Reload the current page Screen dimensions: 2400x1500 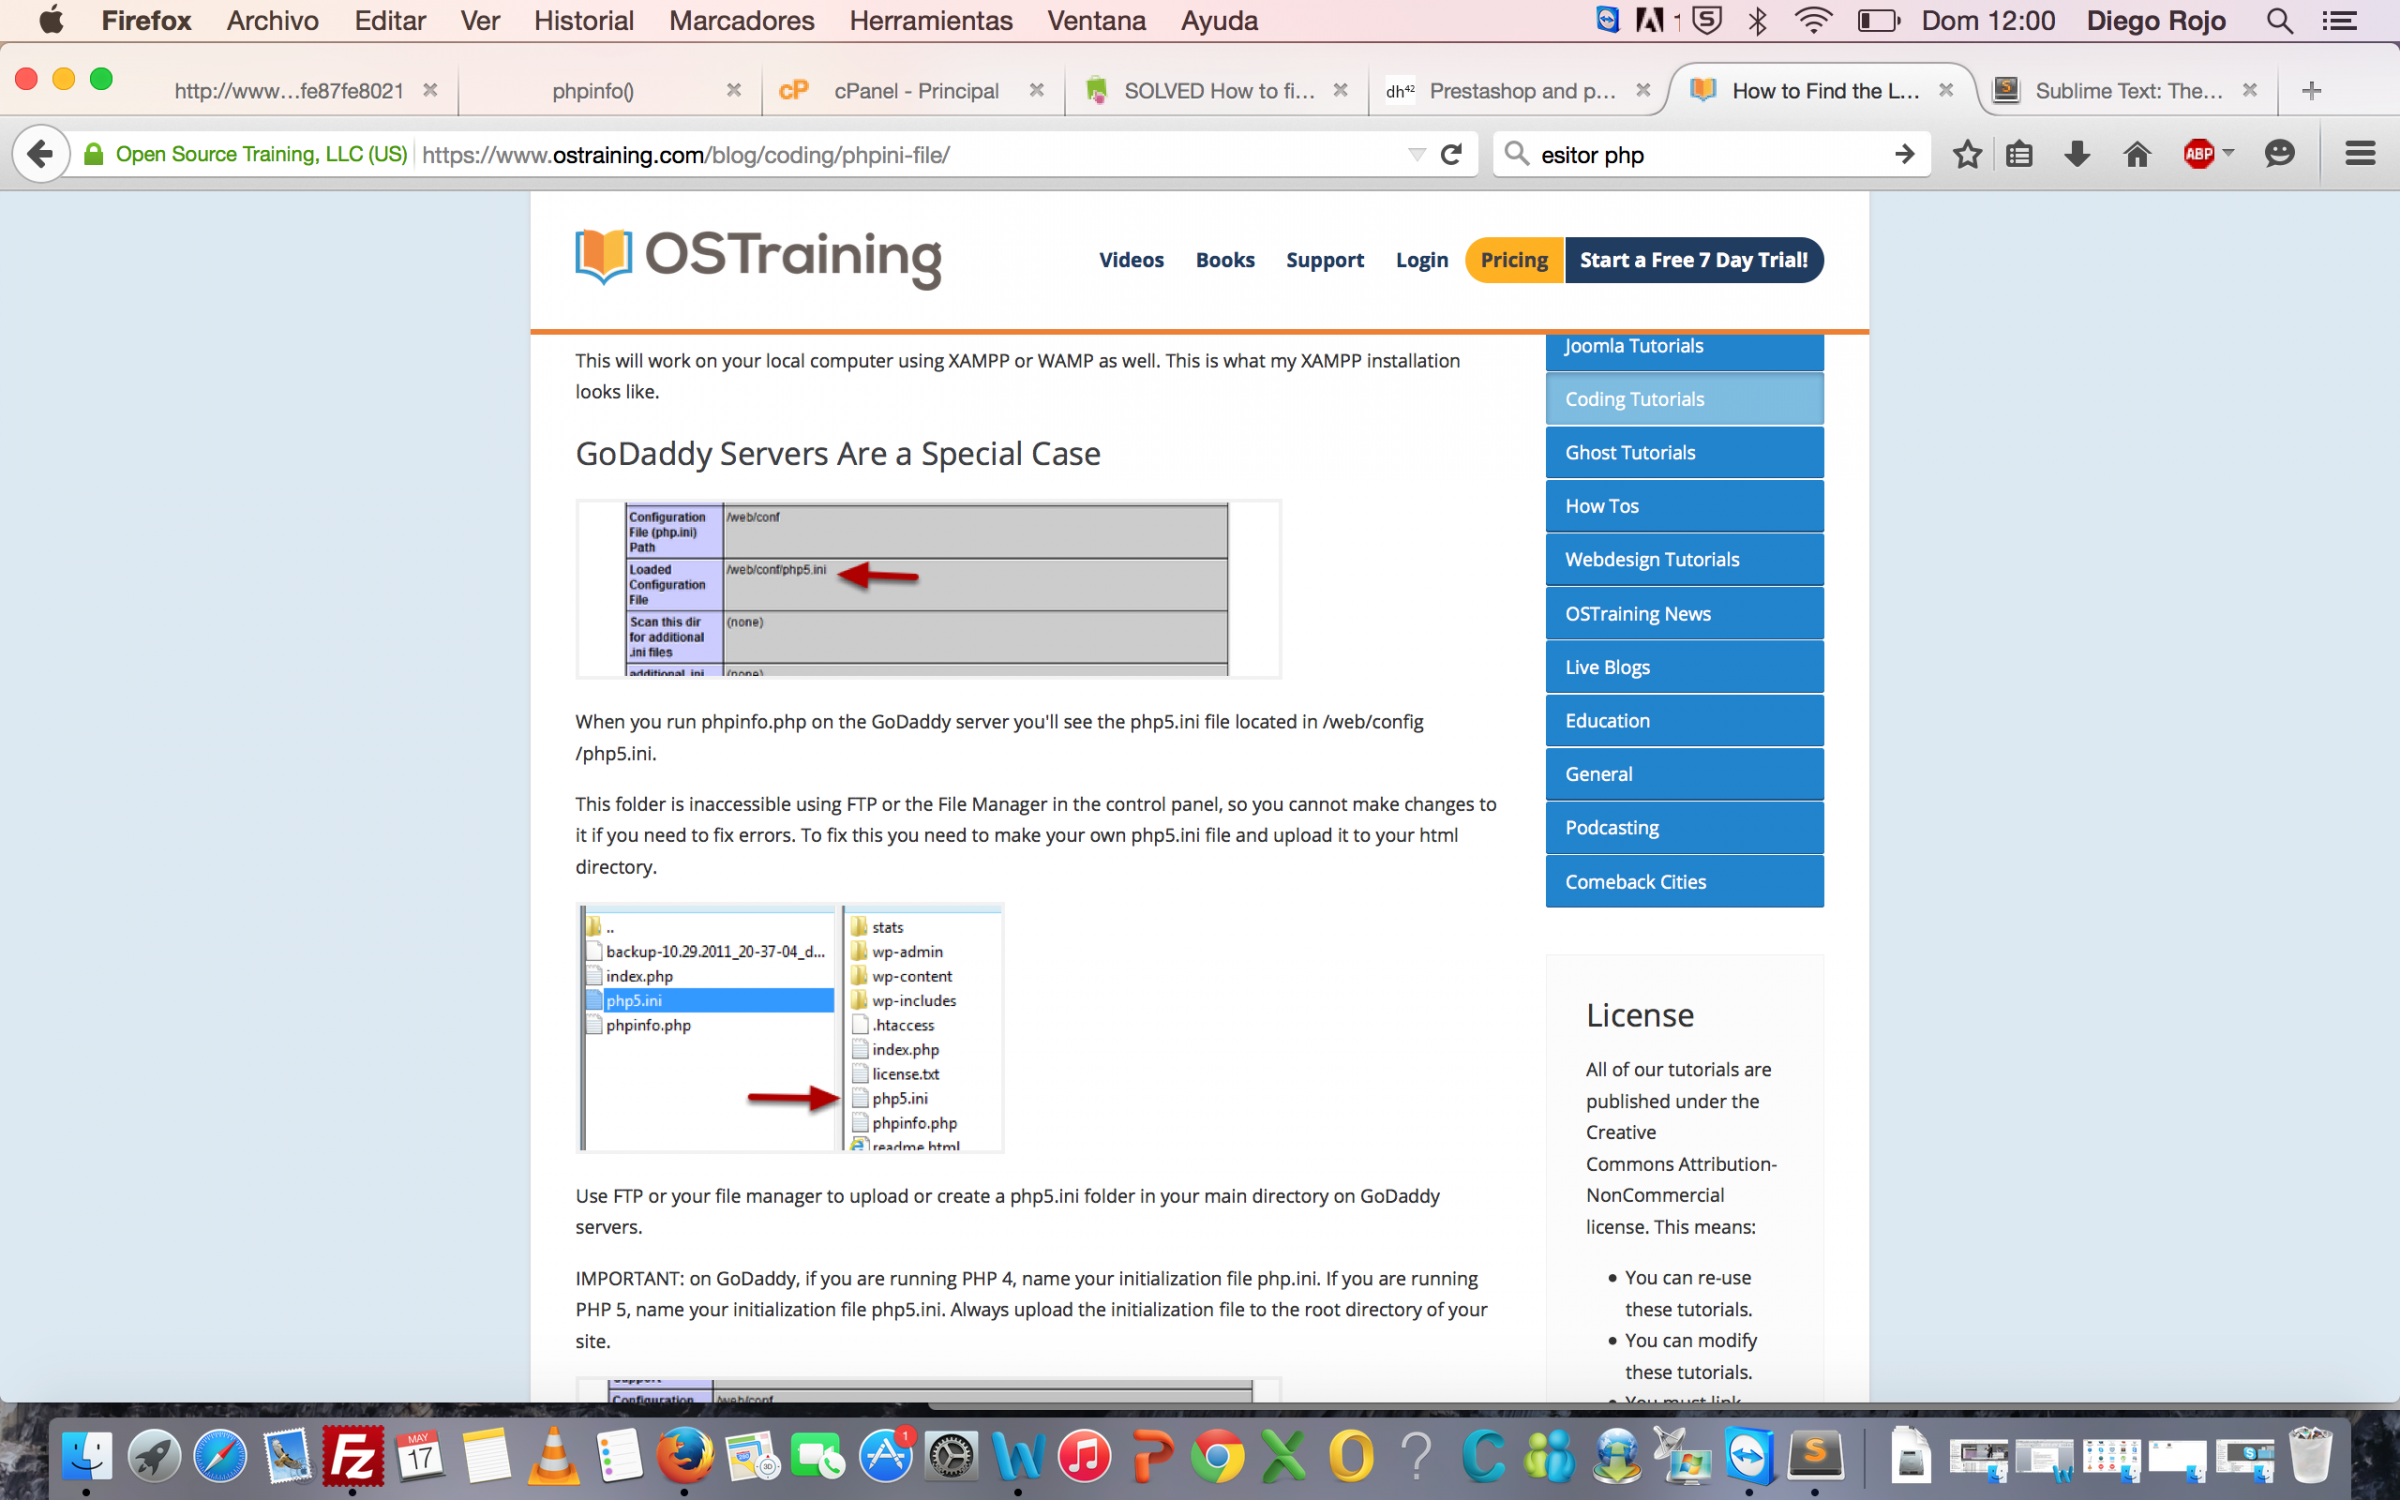[1451, 154]
